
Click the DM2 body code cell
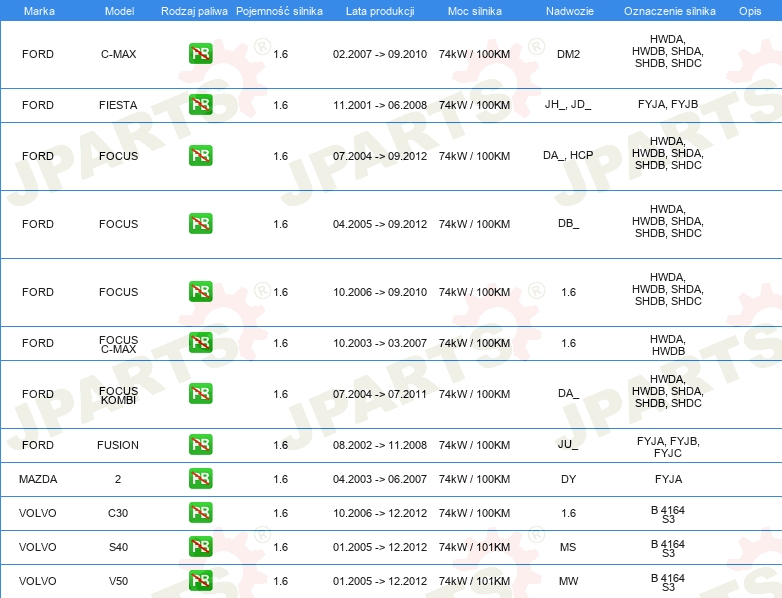569,54
